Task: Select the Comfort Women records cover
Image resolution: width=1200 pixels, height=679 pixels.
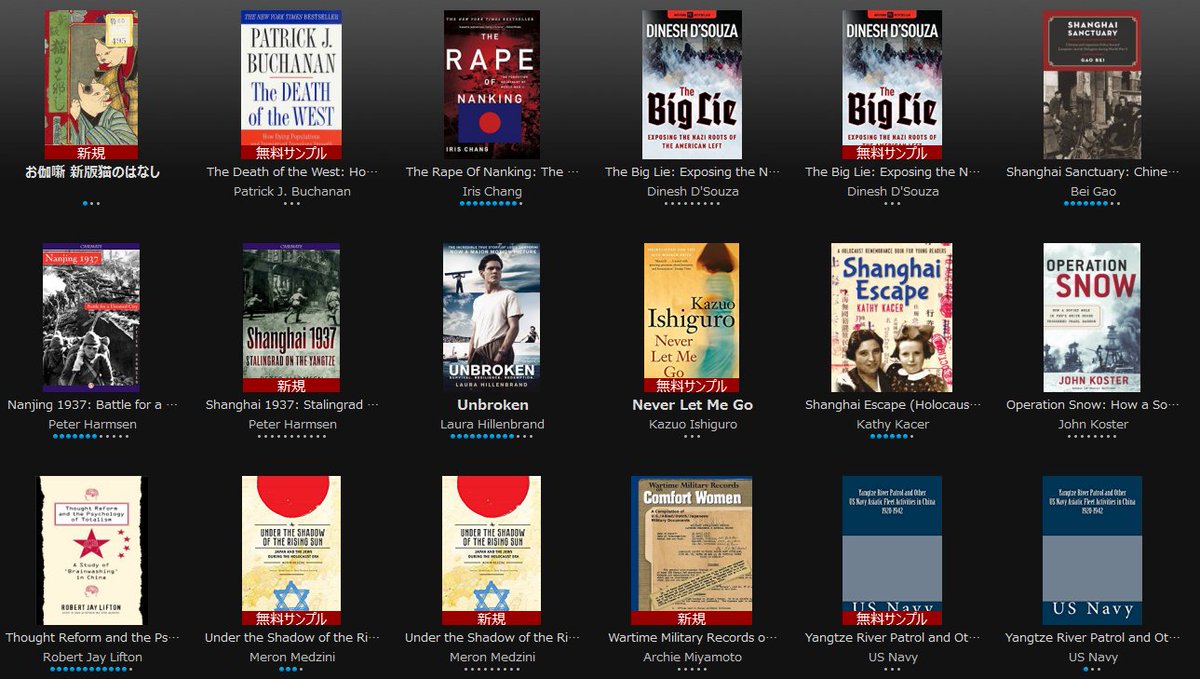Action: click(692, 550)
